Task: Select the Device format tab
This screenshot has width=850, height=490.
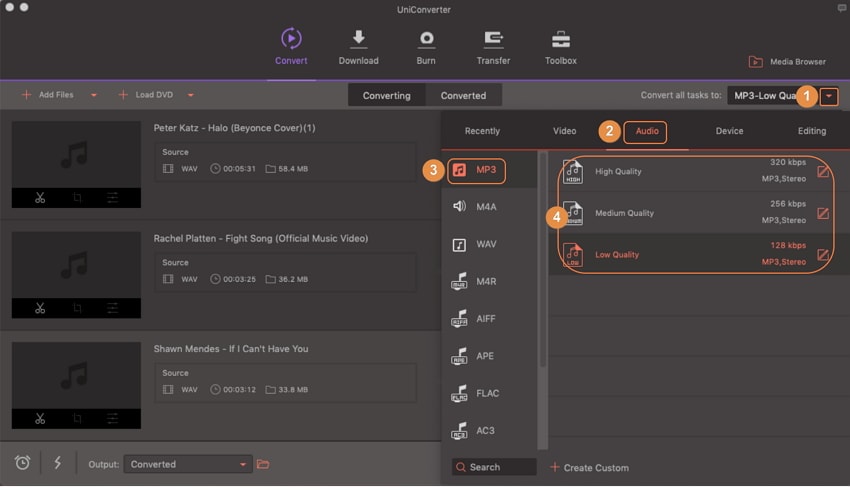Action: tap(729, 131)
